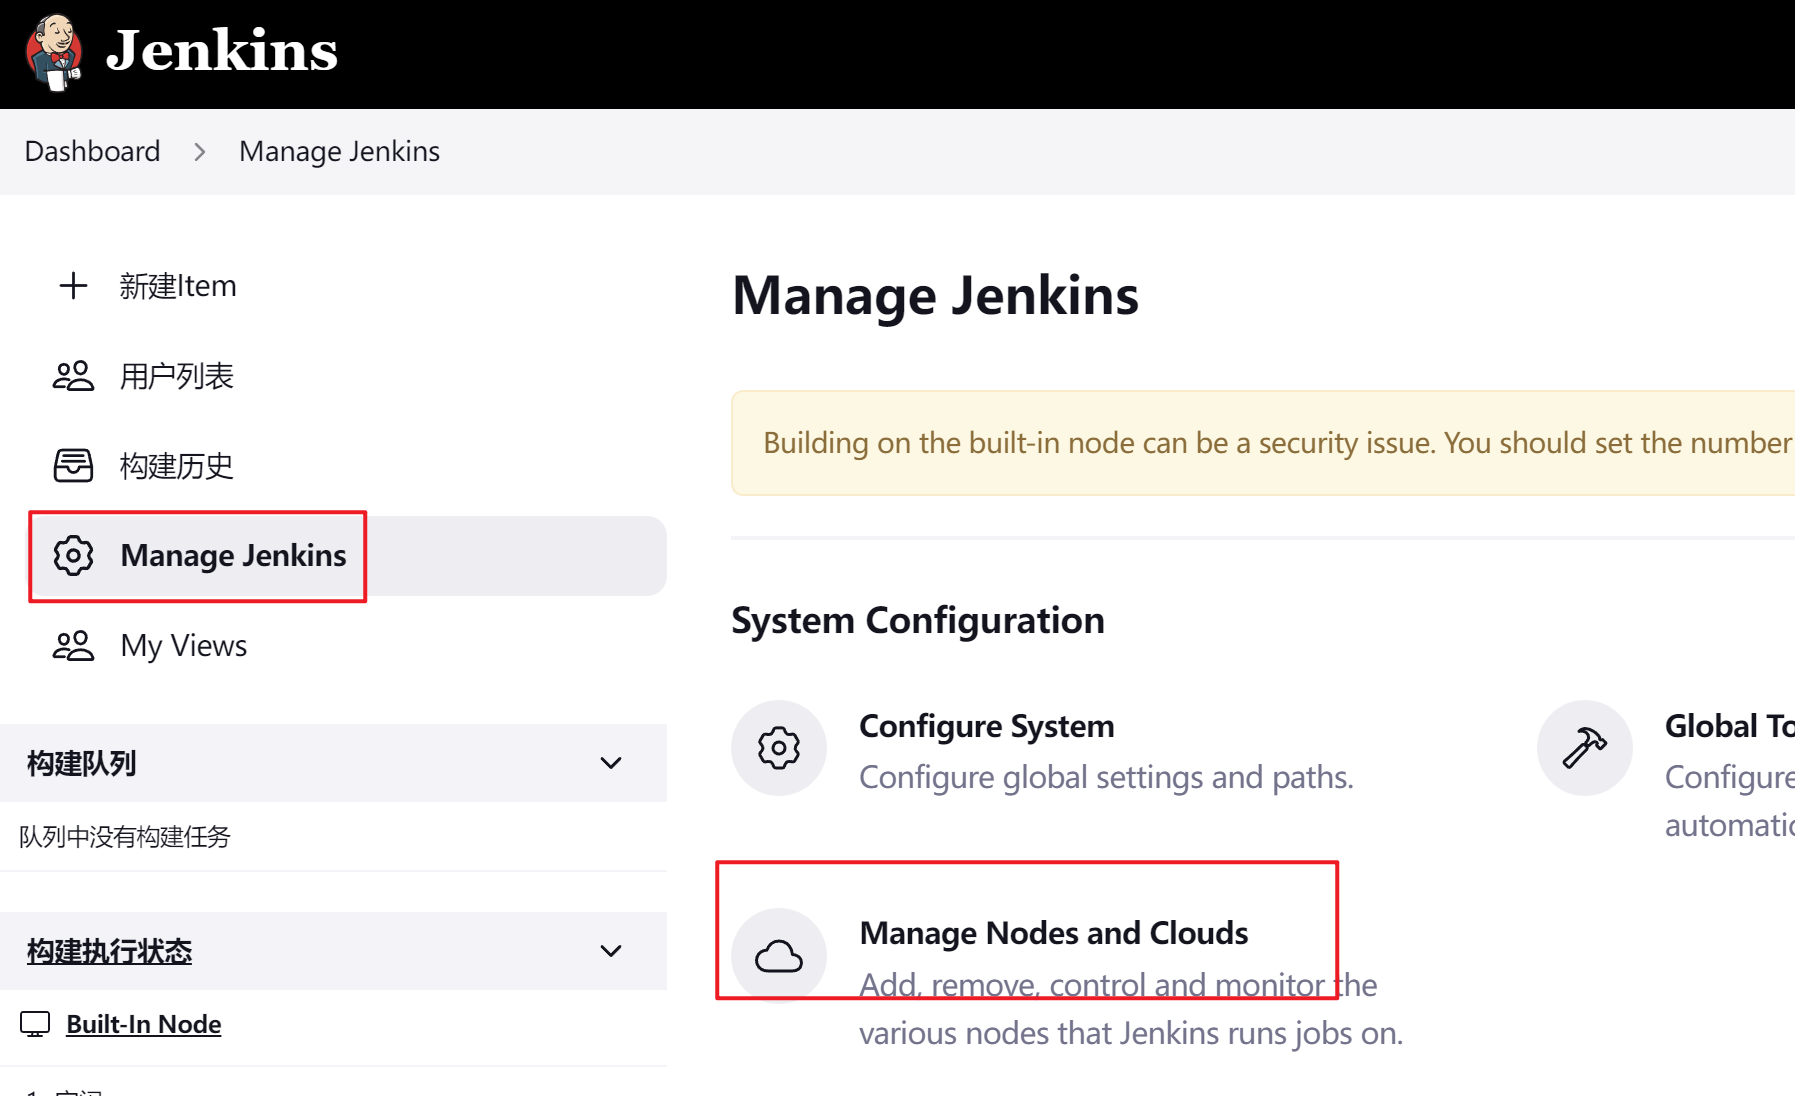Open the Jenkins home title link
The width and height of the screenshot is (1795, 1096).
click(x=222, y=50)
